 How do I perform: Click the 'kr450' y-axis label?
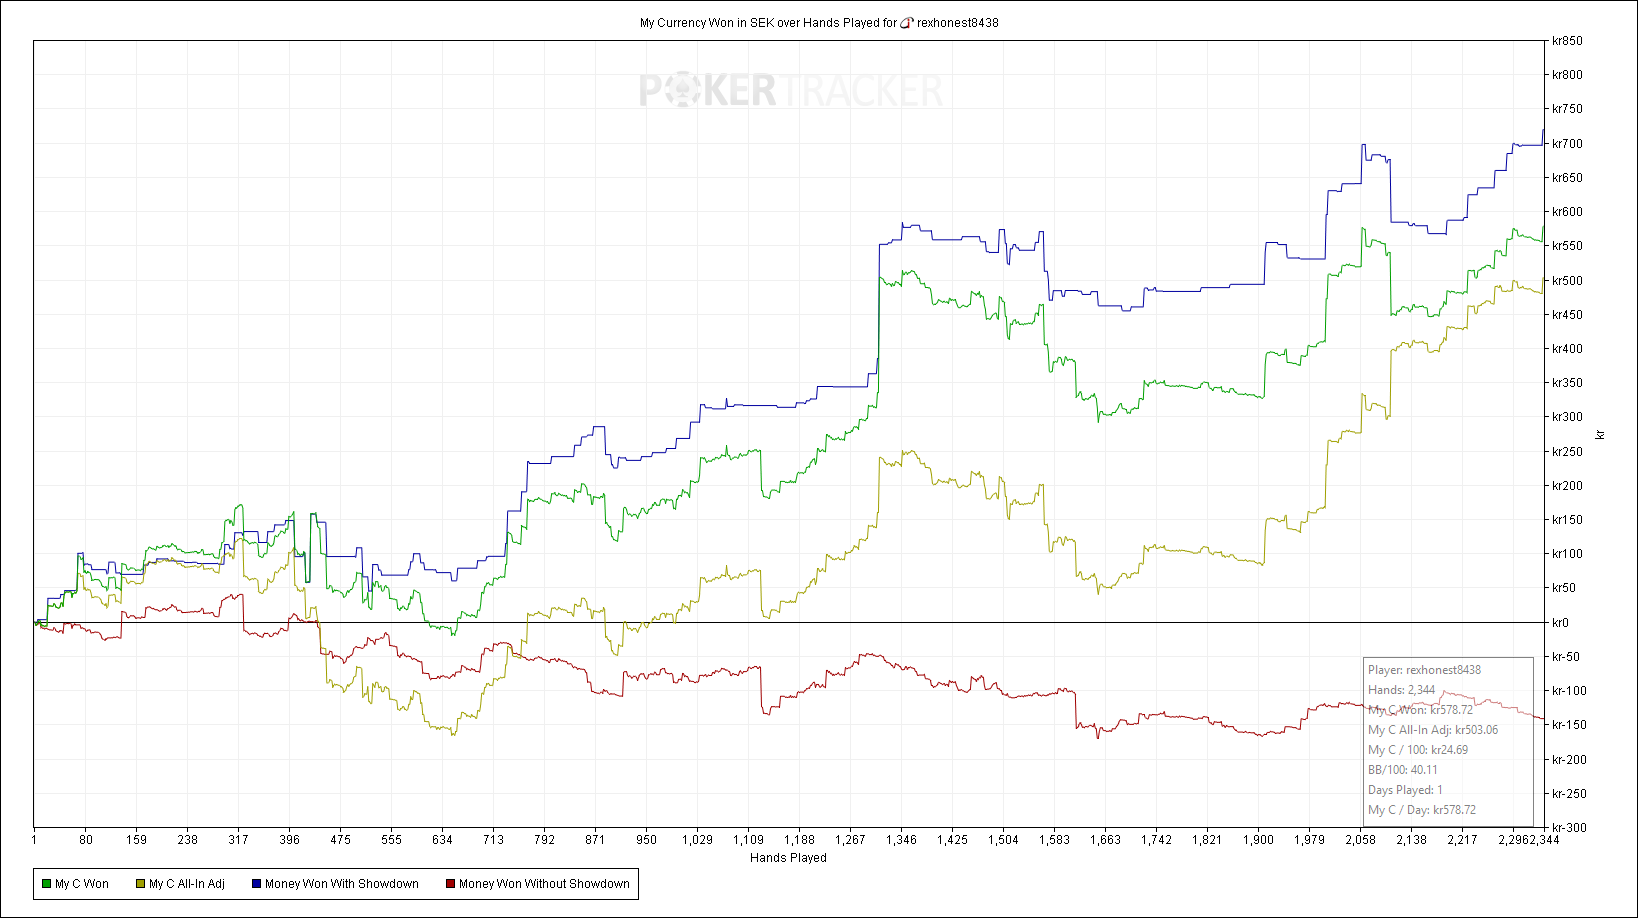1567,315
